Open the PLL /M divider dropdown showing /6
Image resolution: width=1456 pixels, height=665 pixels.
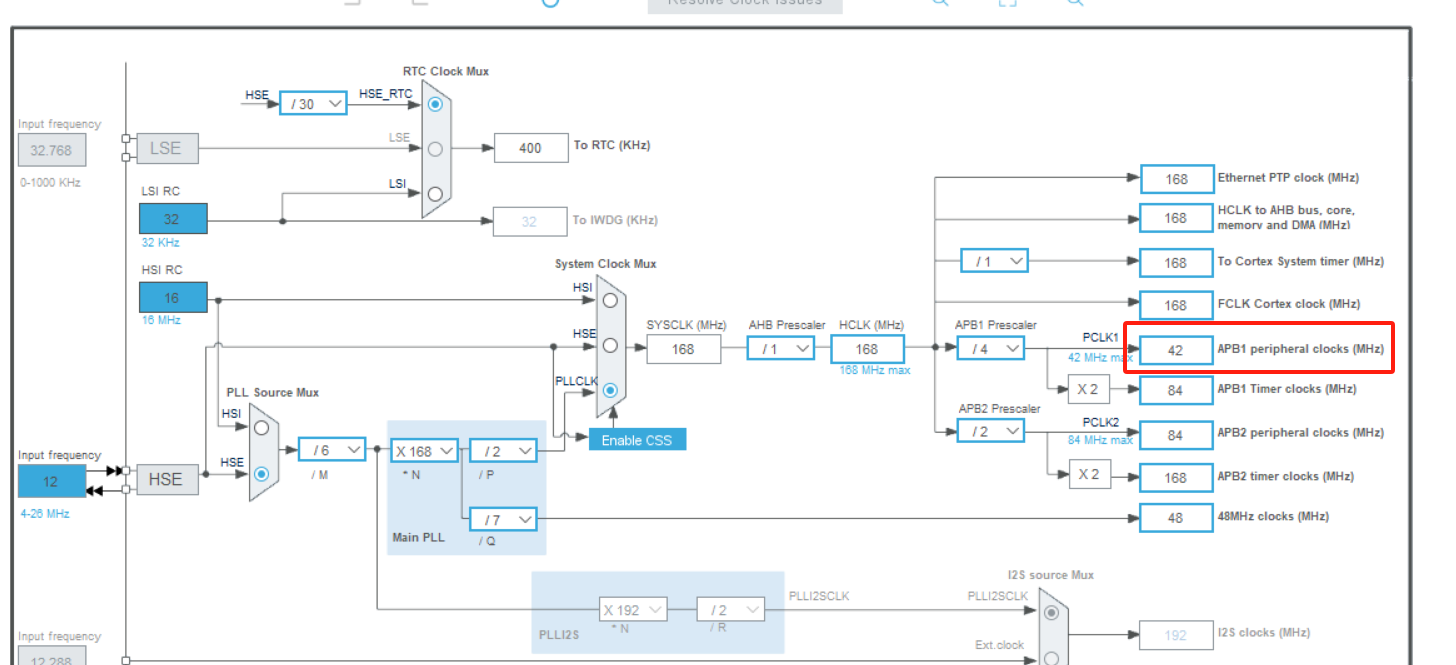point(333,450)
